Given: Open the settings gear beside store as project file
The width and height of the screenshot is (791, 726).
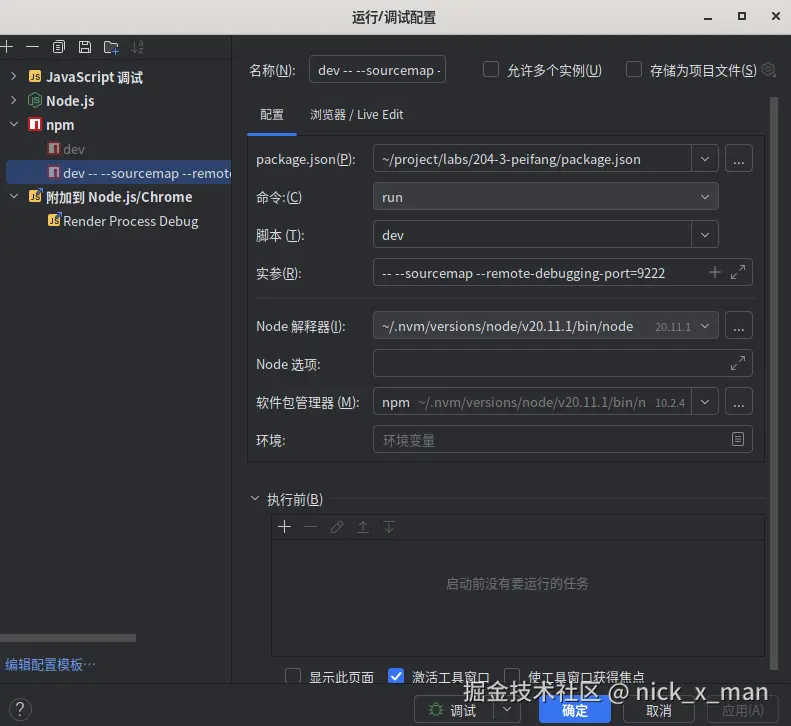Looking at the screenshot, I should (x=768, y=70).
